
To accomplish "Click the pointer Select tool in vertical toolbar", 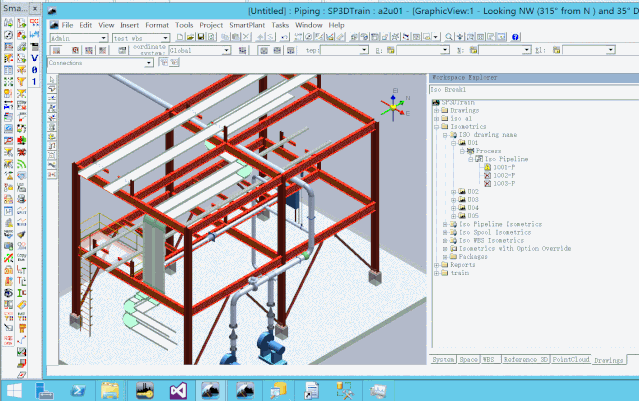I will click(x=52, y=79).
